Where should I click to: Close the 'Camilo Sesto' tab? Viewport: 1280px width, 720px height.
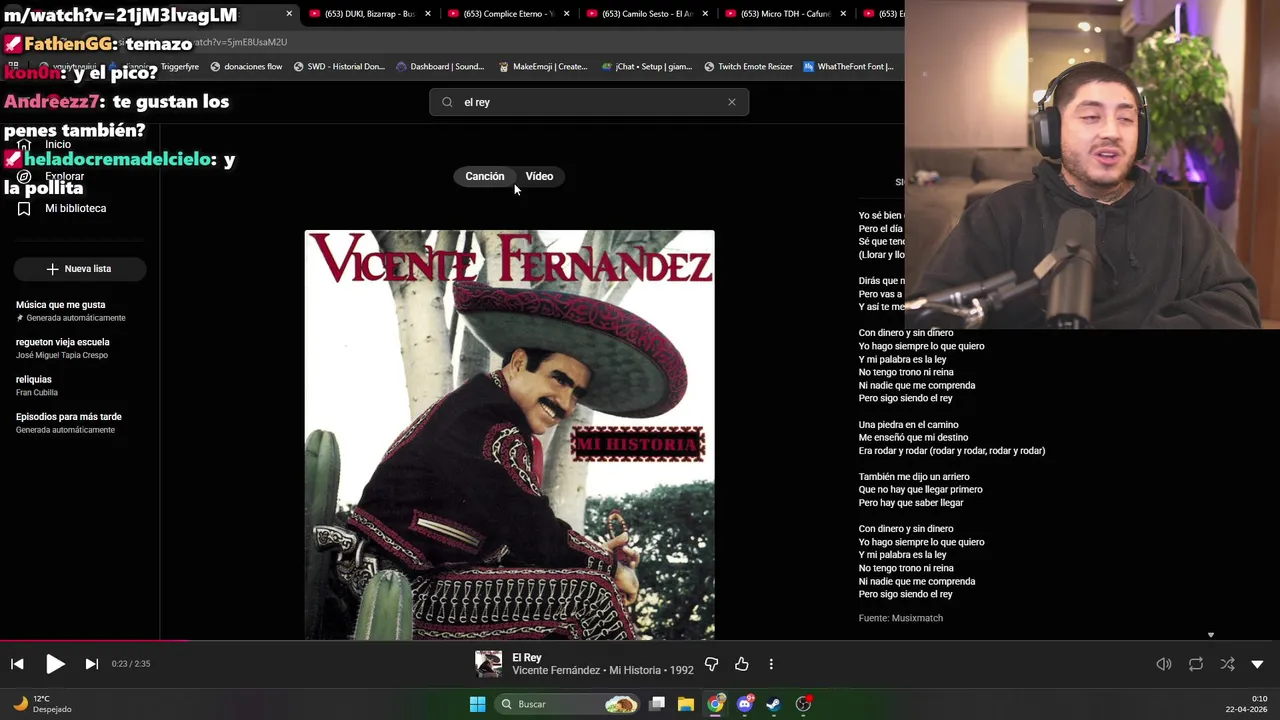705,14
